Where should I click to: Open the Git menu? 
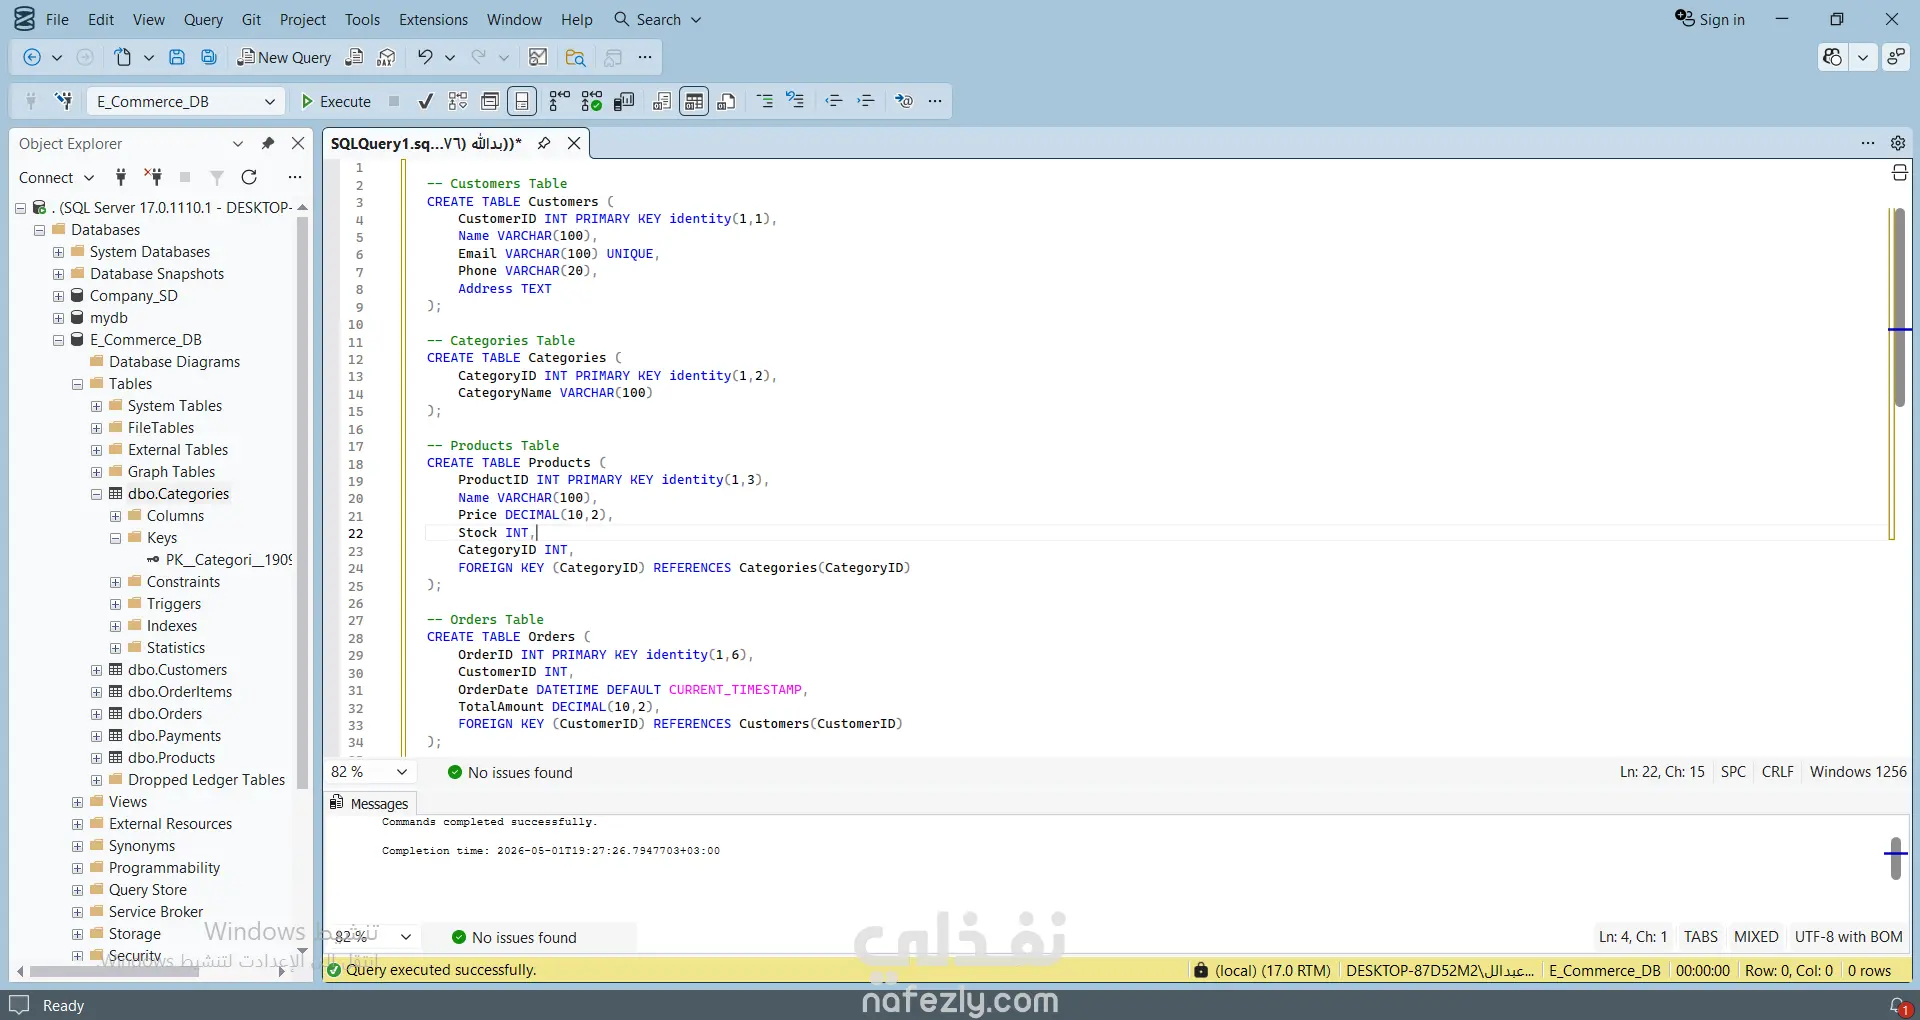[x=251, y=19]
